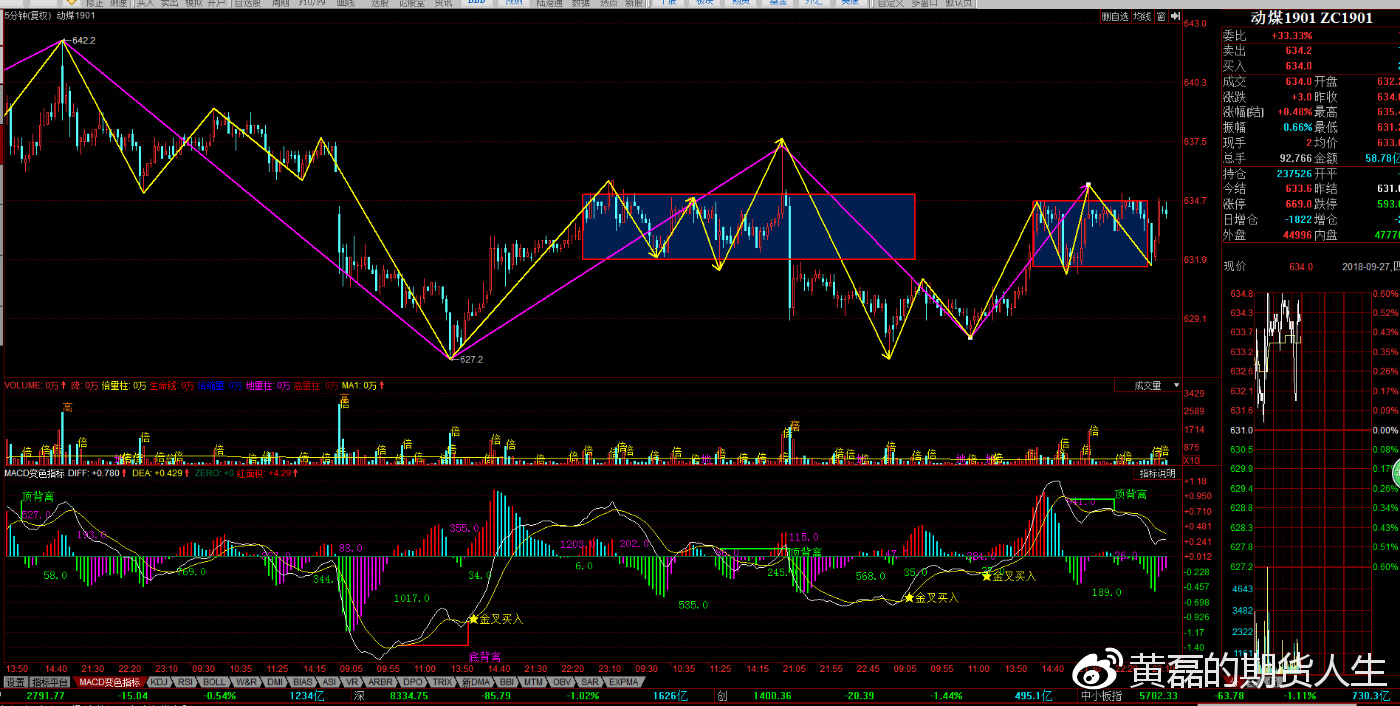
Task: Click the 5分钟(复权) chart period label
Action: tap(27, 16)
